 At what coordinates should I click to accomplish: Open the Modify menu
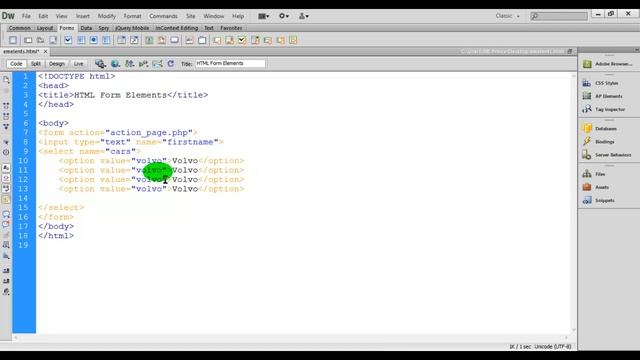(107, 16)
